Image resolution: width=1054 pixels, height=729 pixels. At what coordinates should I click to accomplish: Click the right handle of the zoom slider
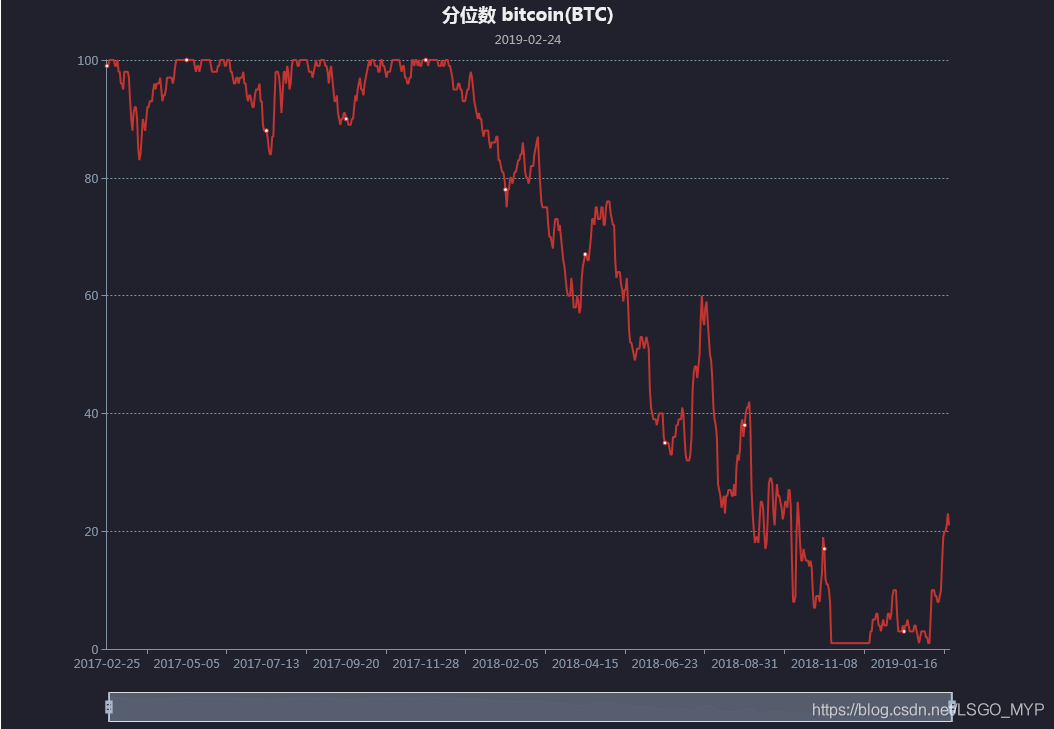[x=952, y=707]
